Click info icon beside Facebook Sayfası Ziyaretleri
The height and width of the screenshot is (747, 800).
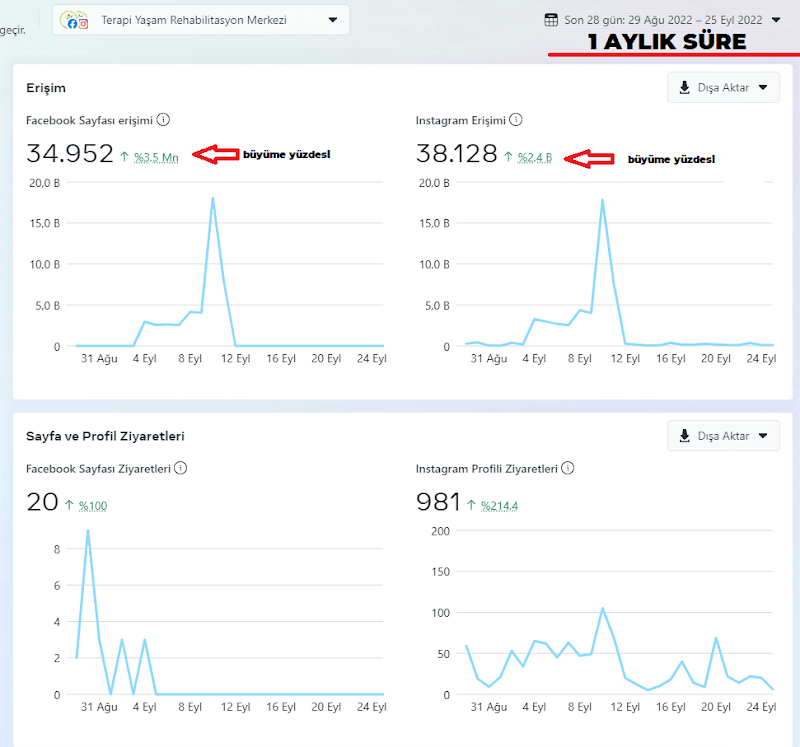181,468
